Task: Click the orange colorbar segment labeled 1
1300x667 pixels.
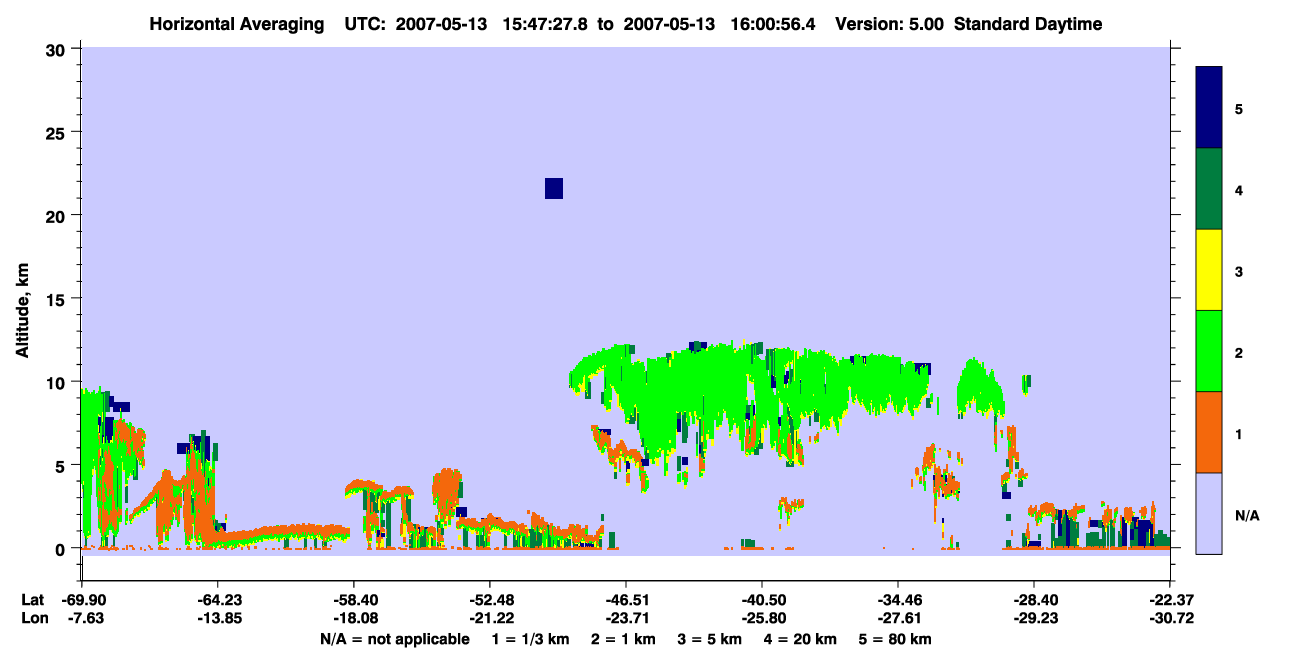Action: point(1209,432)
